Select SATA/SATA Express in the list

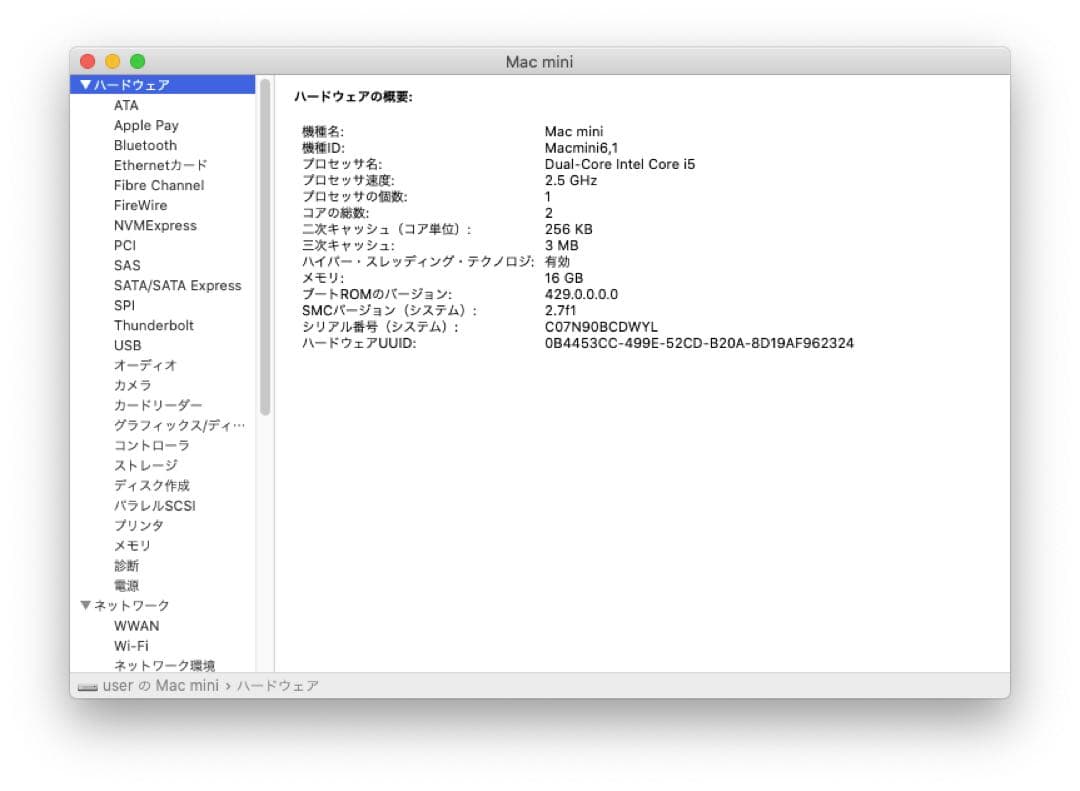tap(178, 285)
